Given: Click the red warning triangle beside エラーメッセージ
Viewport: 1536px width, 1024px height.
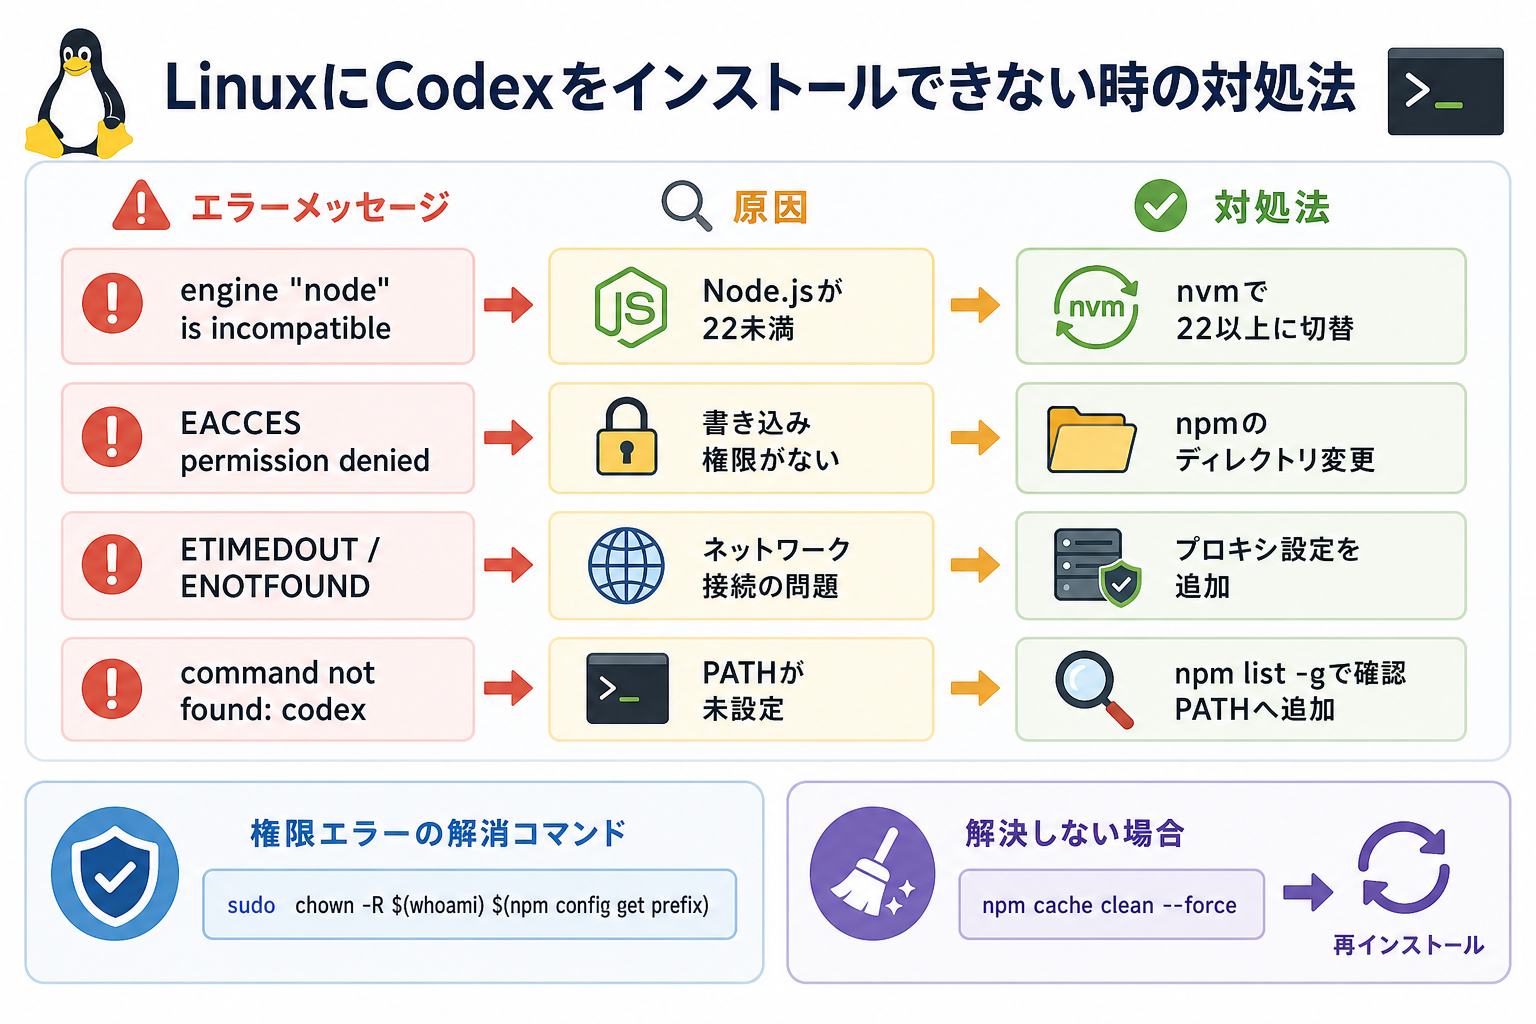Looking at the screenshot, I should point(141,206).
